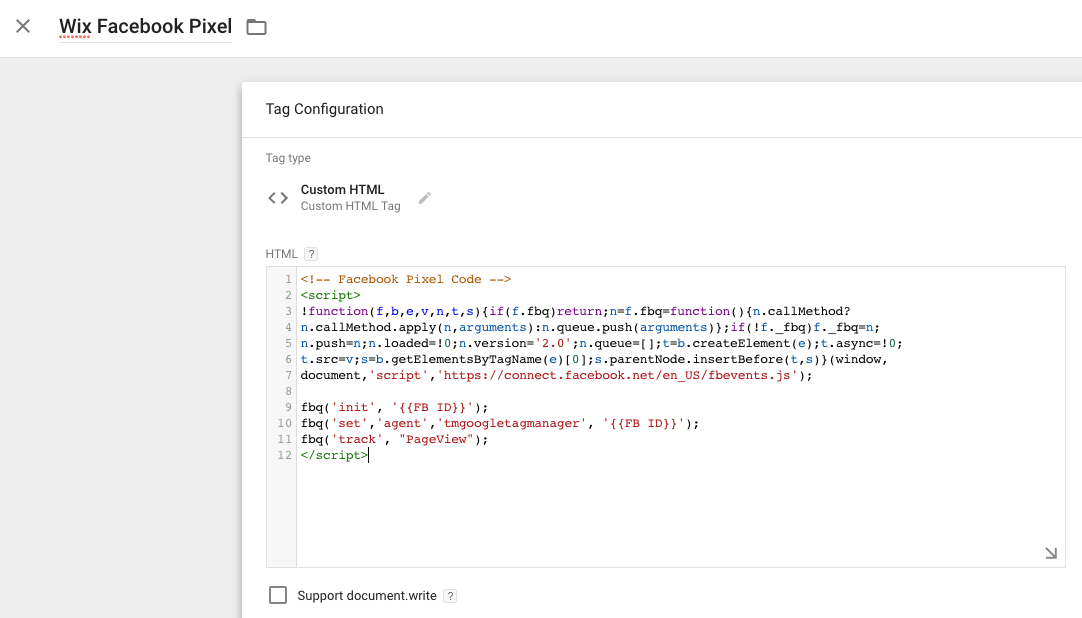Viewport: 1082px width, 618px height.
Task: Click the empty area of the code editor
Action: coord(680,514)
